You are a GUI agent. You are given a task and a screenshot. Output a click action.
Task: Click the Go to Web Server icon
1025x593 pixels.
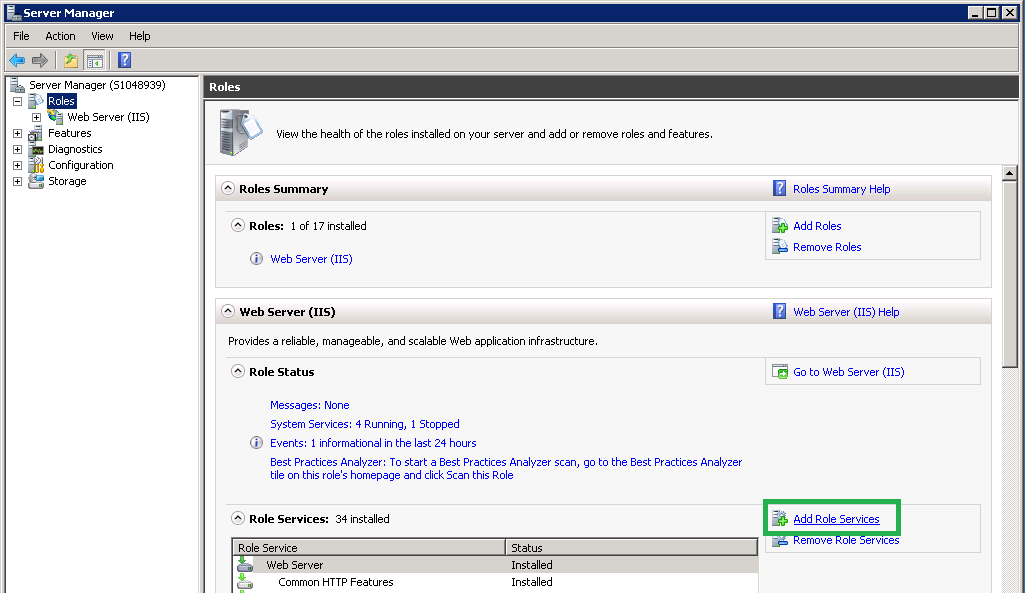click(x=780, y=372)
